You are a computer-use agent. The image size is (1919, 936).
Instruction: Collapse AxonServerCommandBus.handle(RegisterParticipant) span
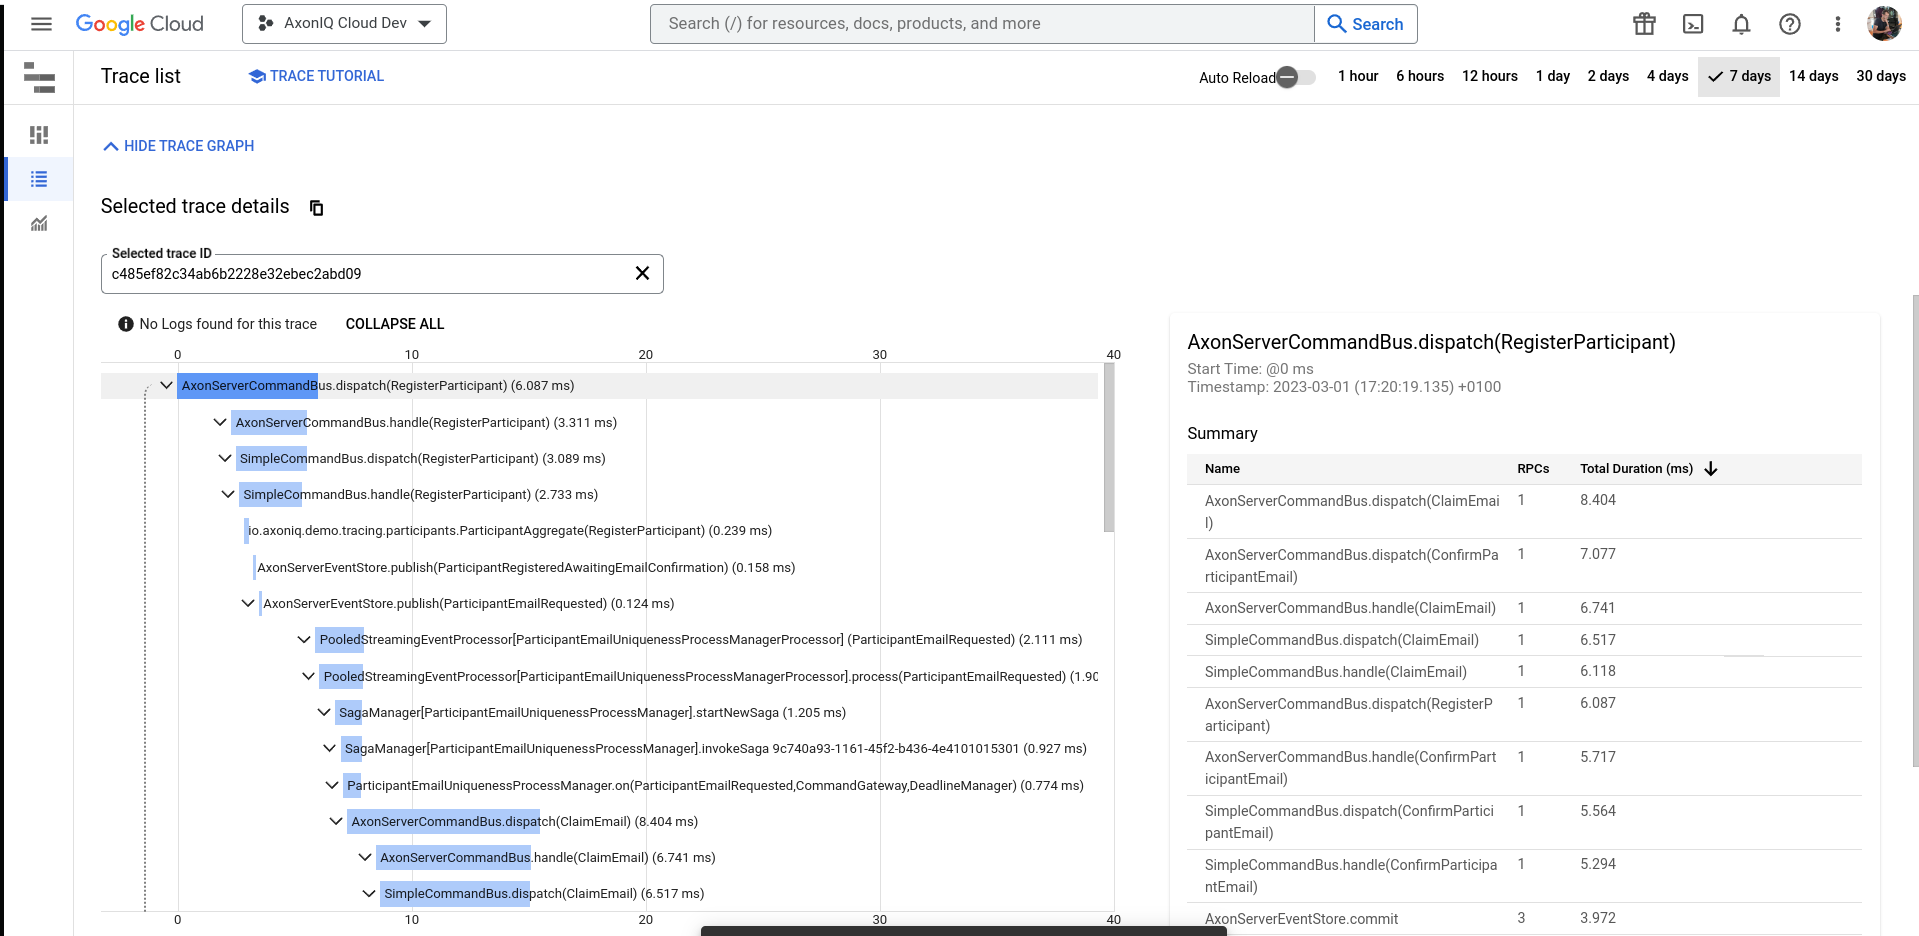coord(220,422)
